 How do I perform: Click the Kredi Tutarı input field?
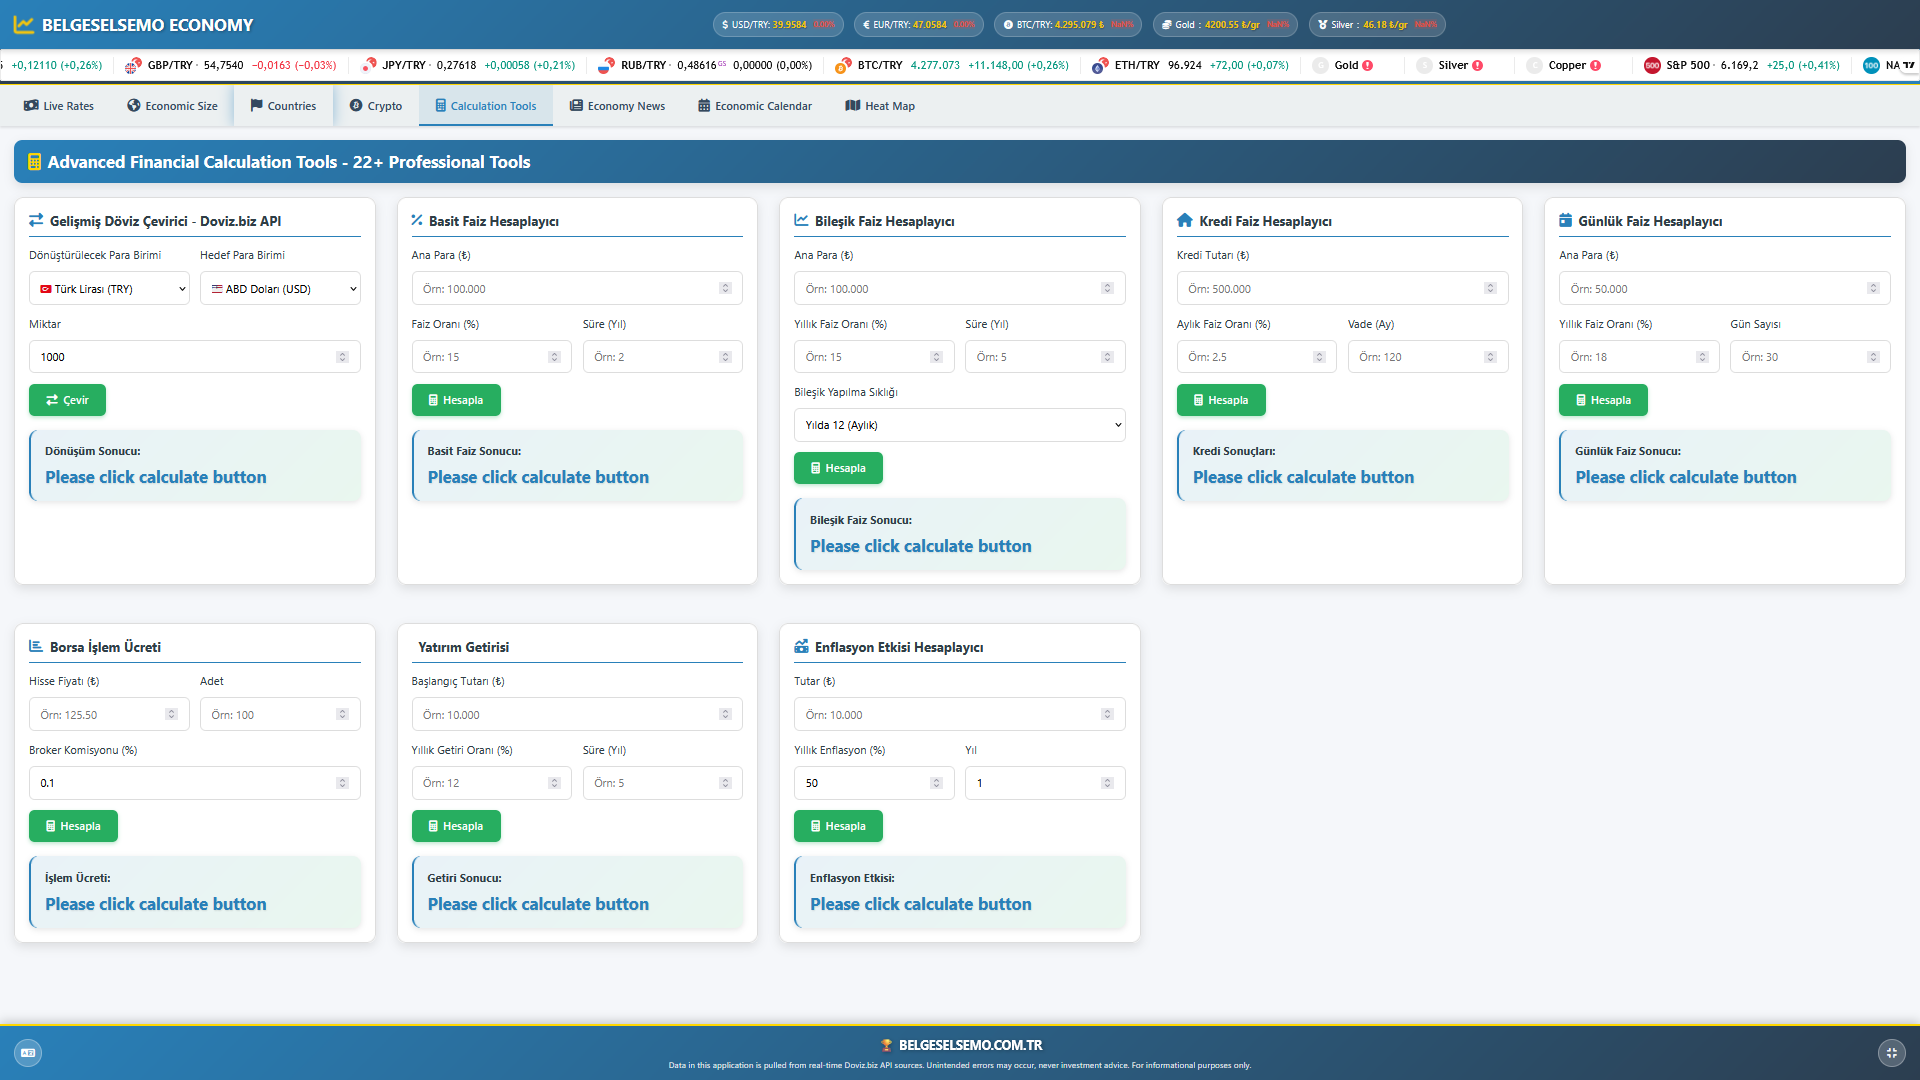point(1330,289)
